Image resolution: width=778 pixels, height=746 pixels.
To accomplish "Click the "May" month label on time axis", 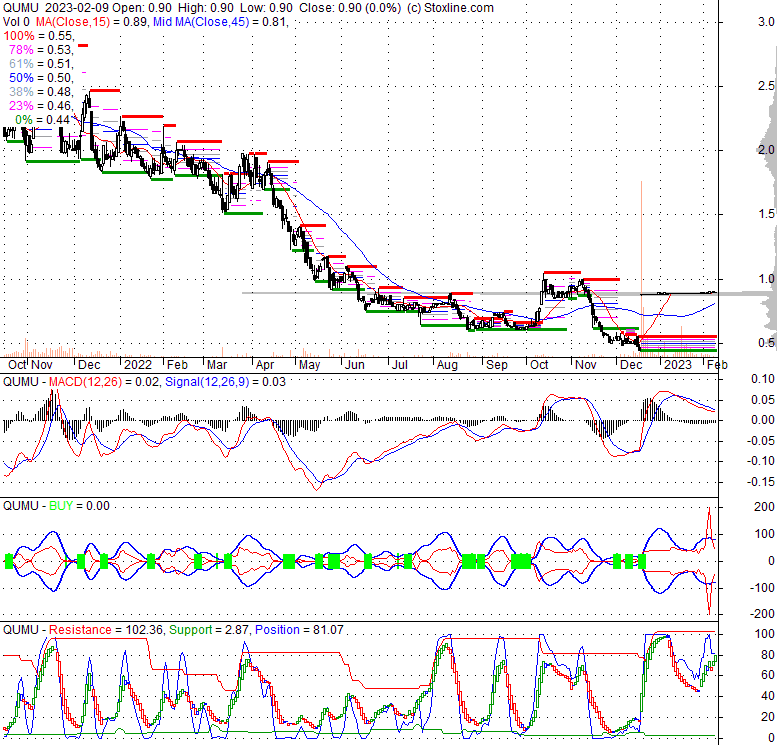I will [x=309, y=365].
